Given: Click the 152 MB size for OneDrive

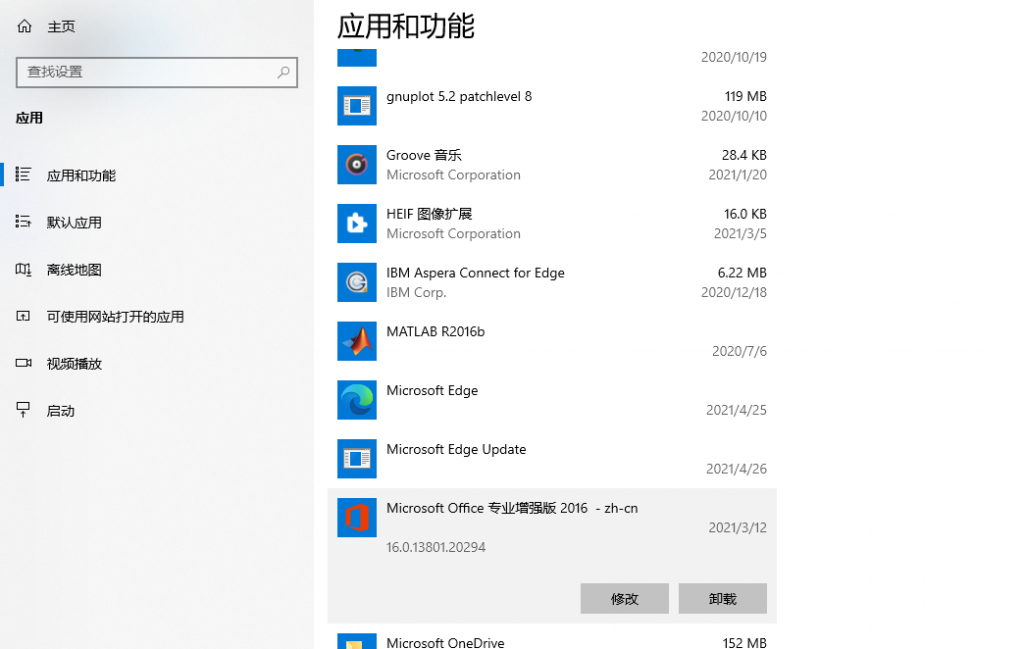Looking at the screenshot, I should click(744, 642).
